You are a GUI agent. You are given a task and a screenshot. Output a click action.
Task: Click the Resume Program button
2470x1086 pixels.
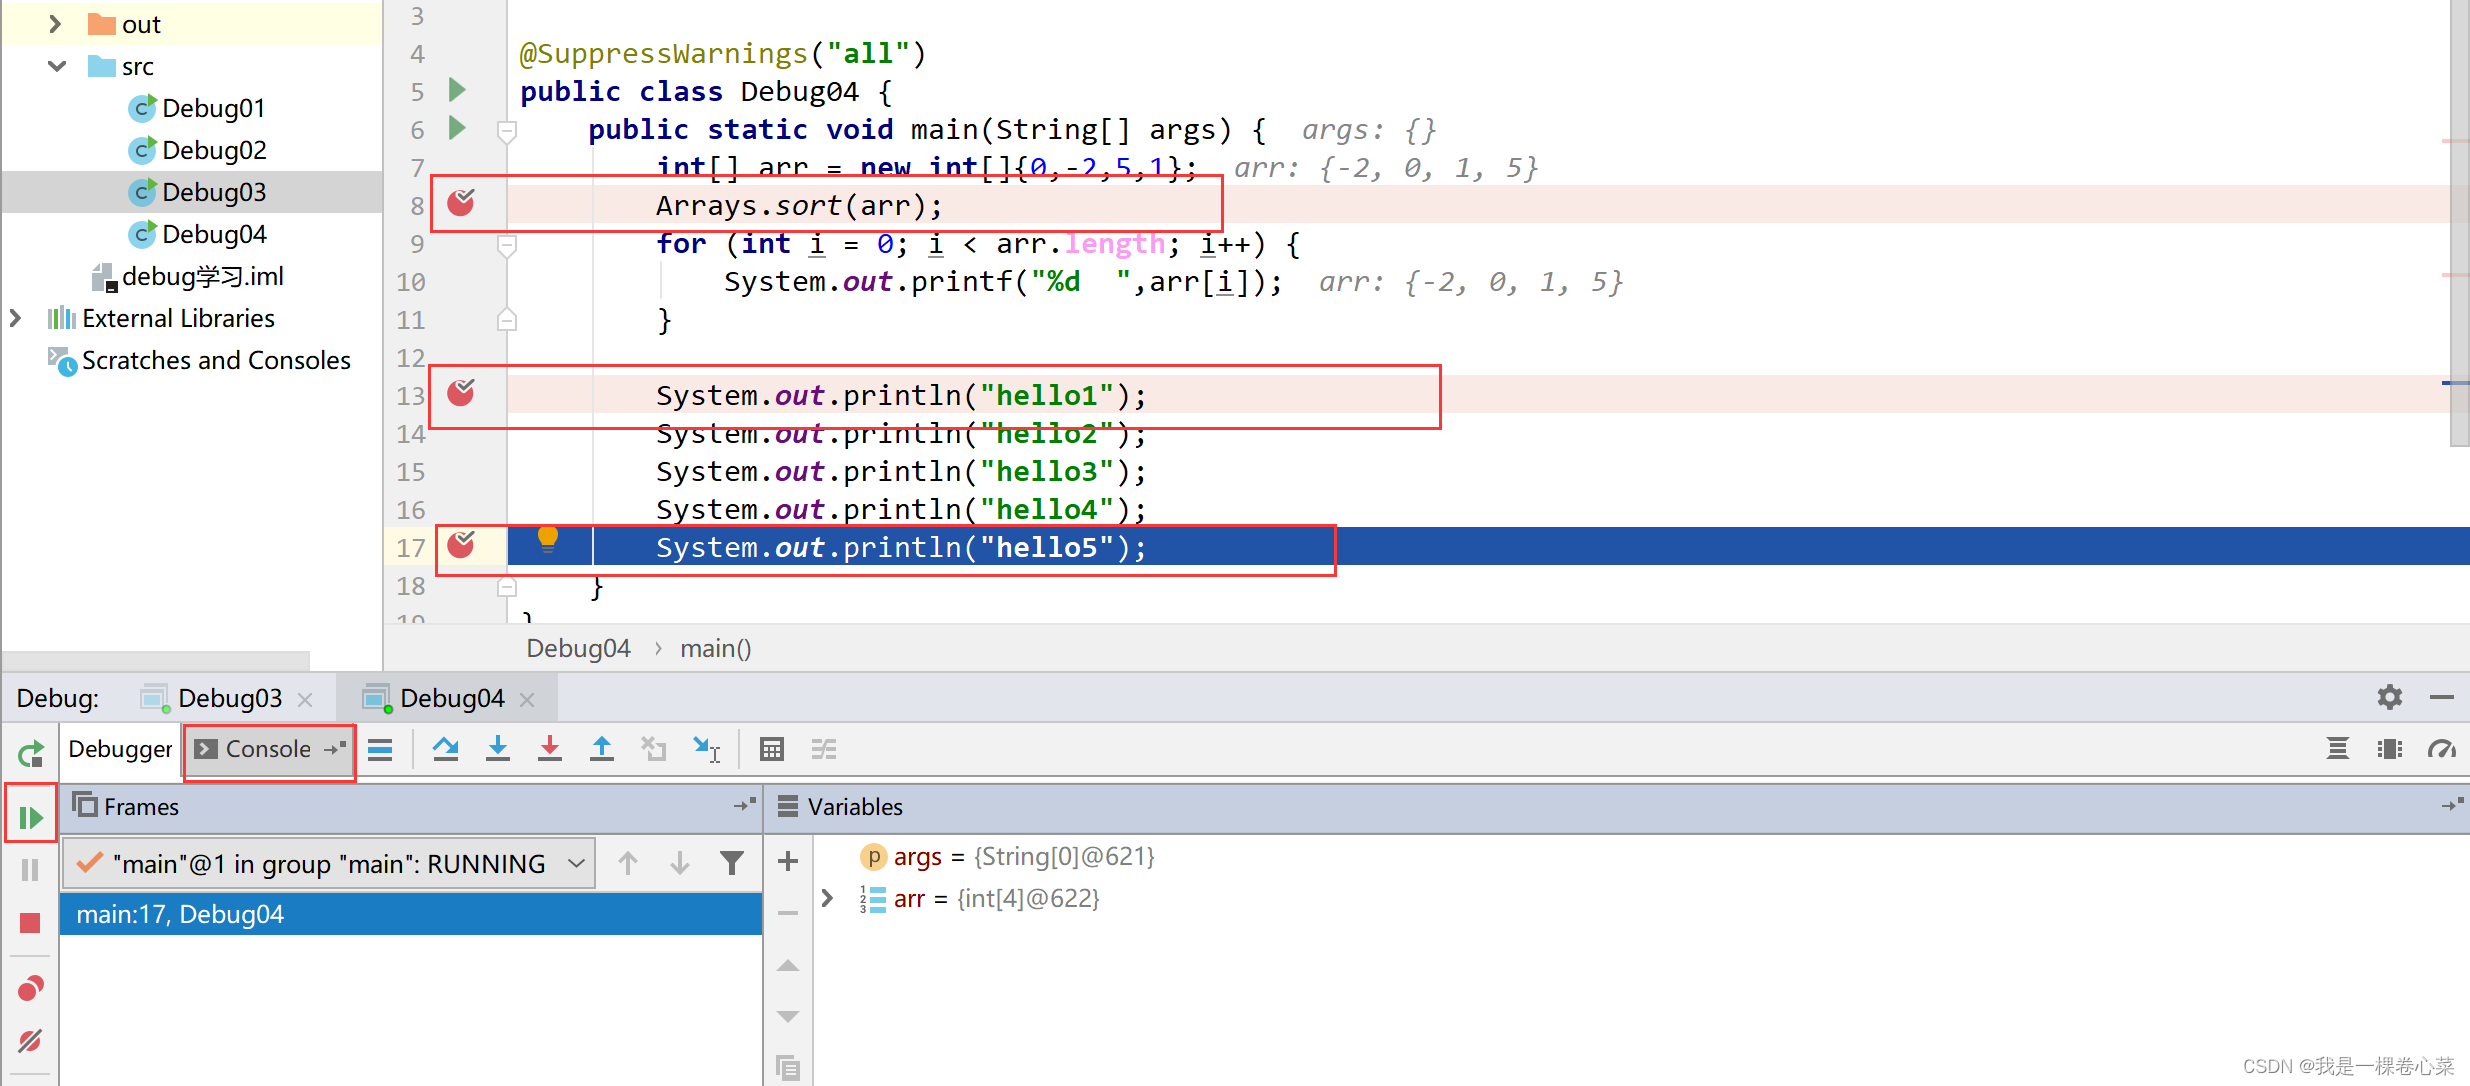tap(30, 817)
